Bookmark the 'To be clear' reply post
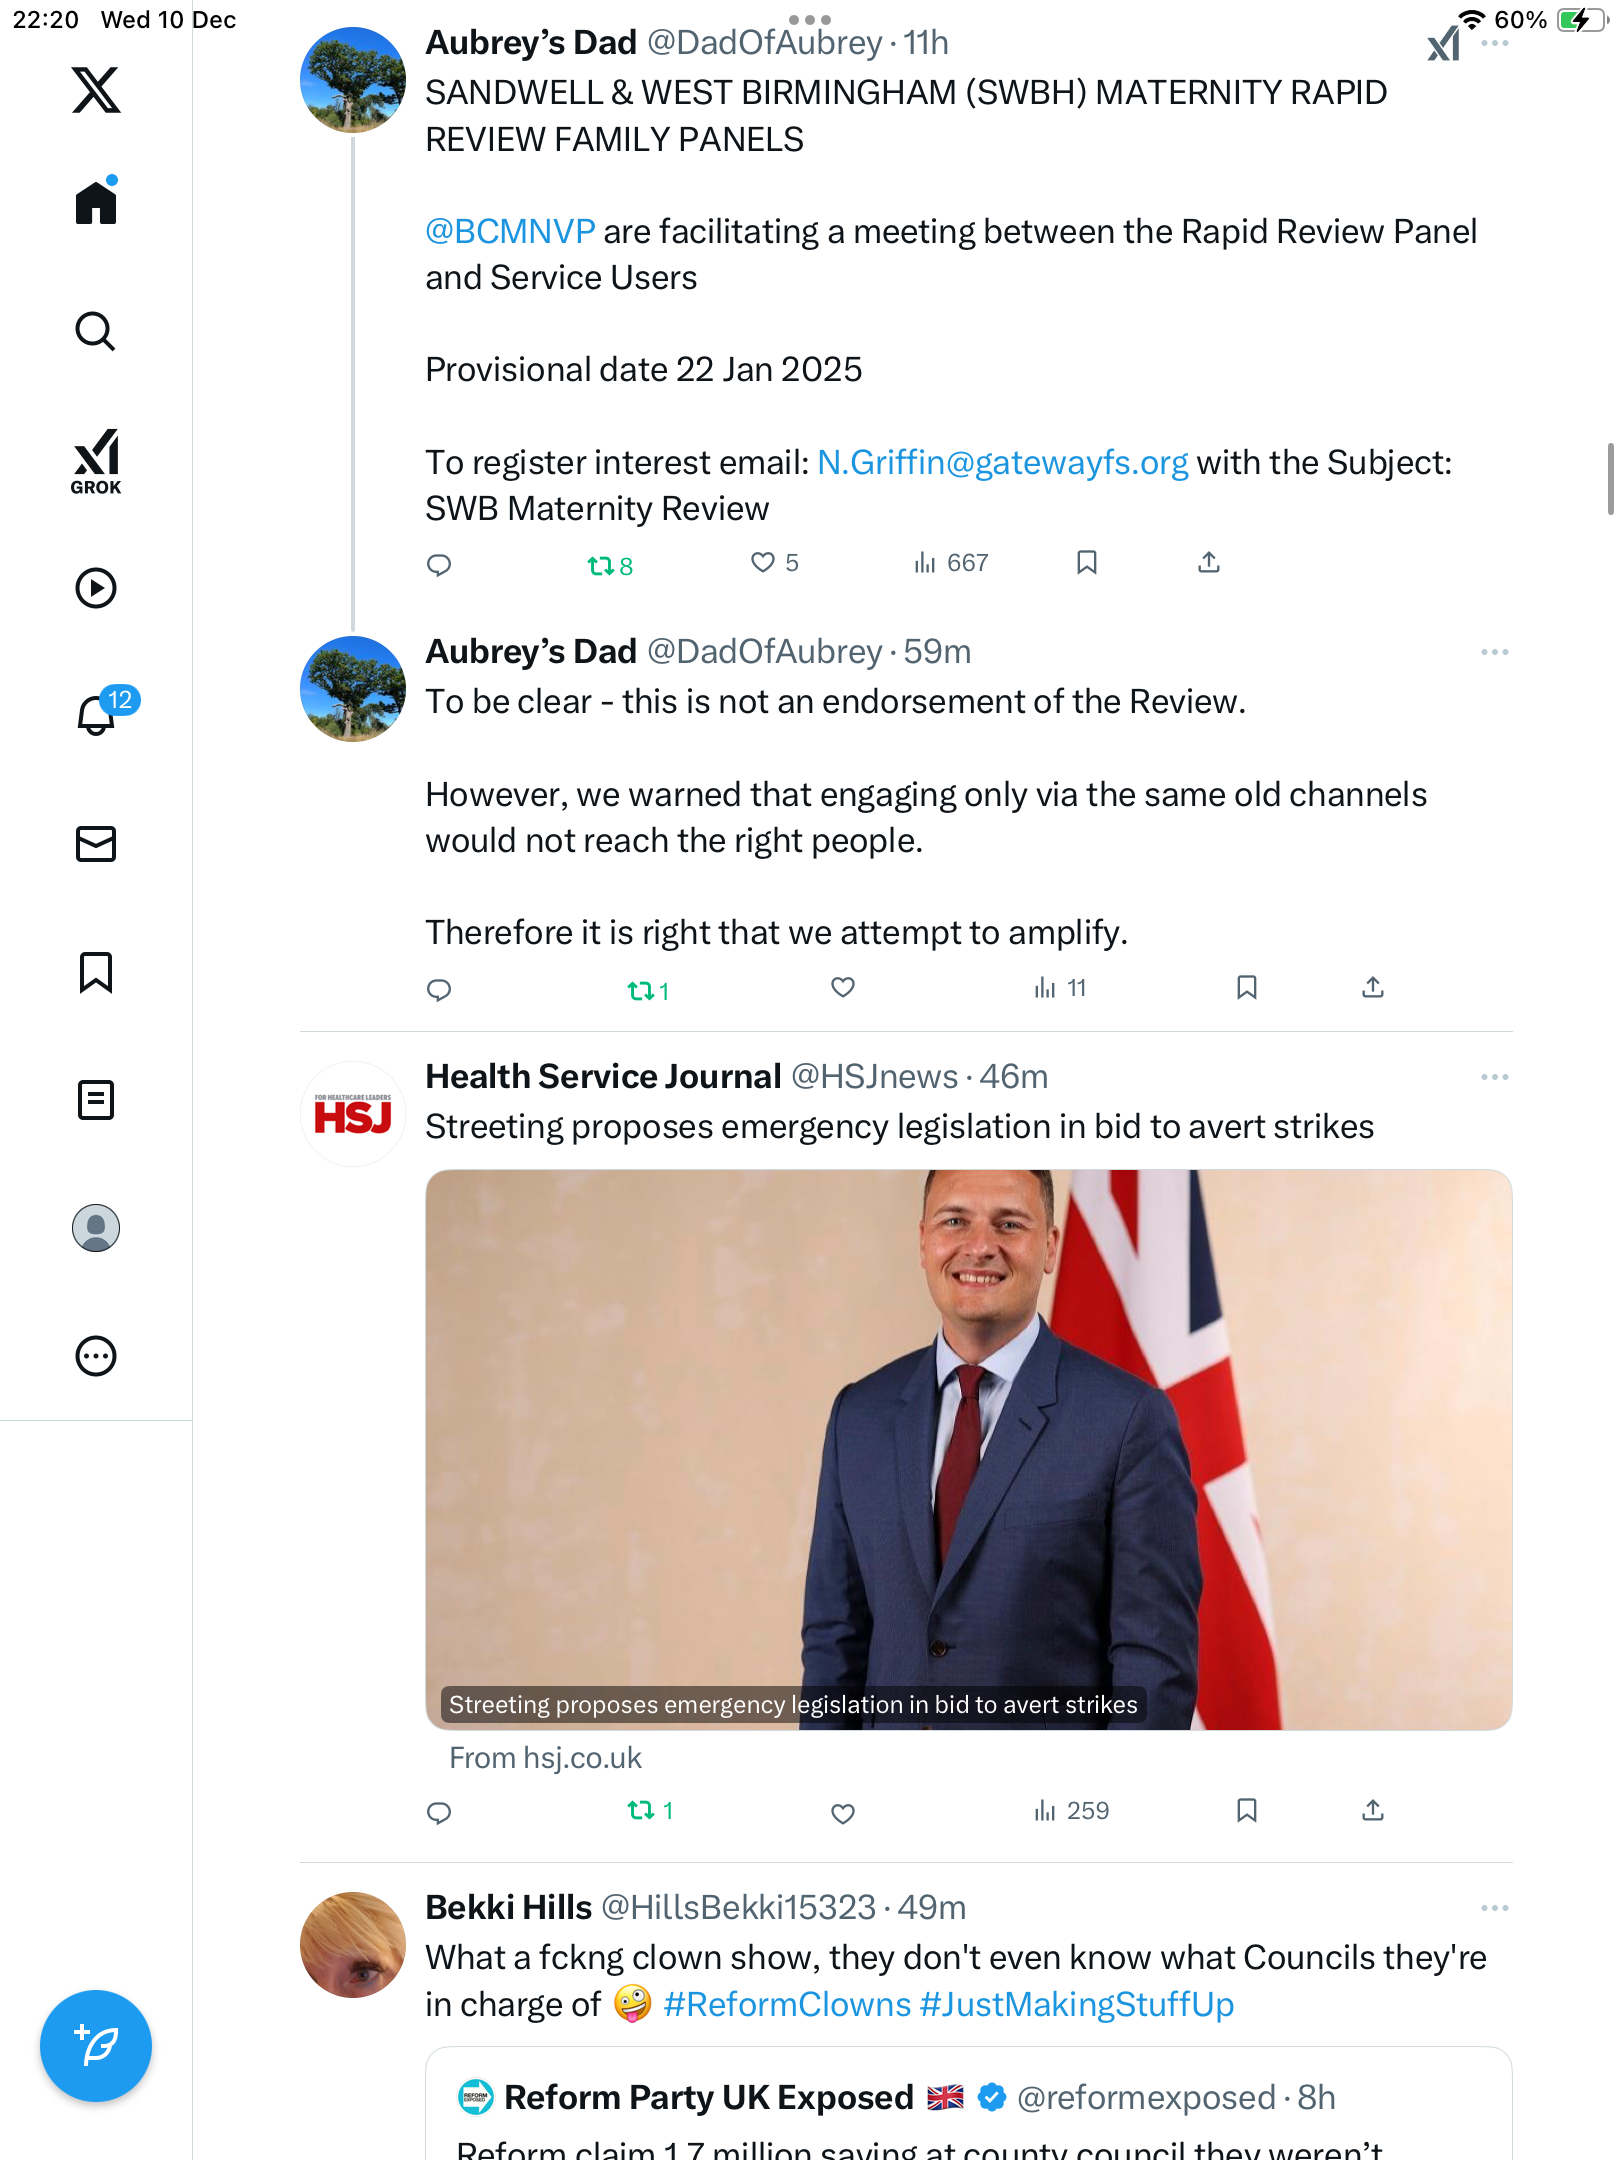This screenshot has height=2160, width=1620. pos(1246,988)
